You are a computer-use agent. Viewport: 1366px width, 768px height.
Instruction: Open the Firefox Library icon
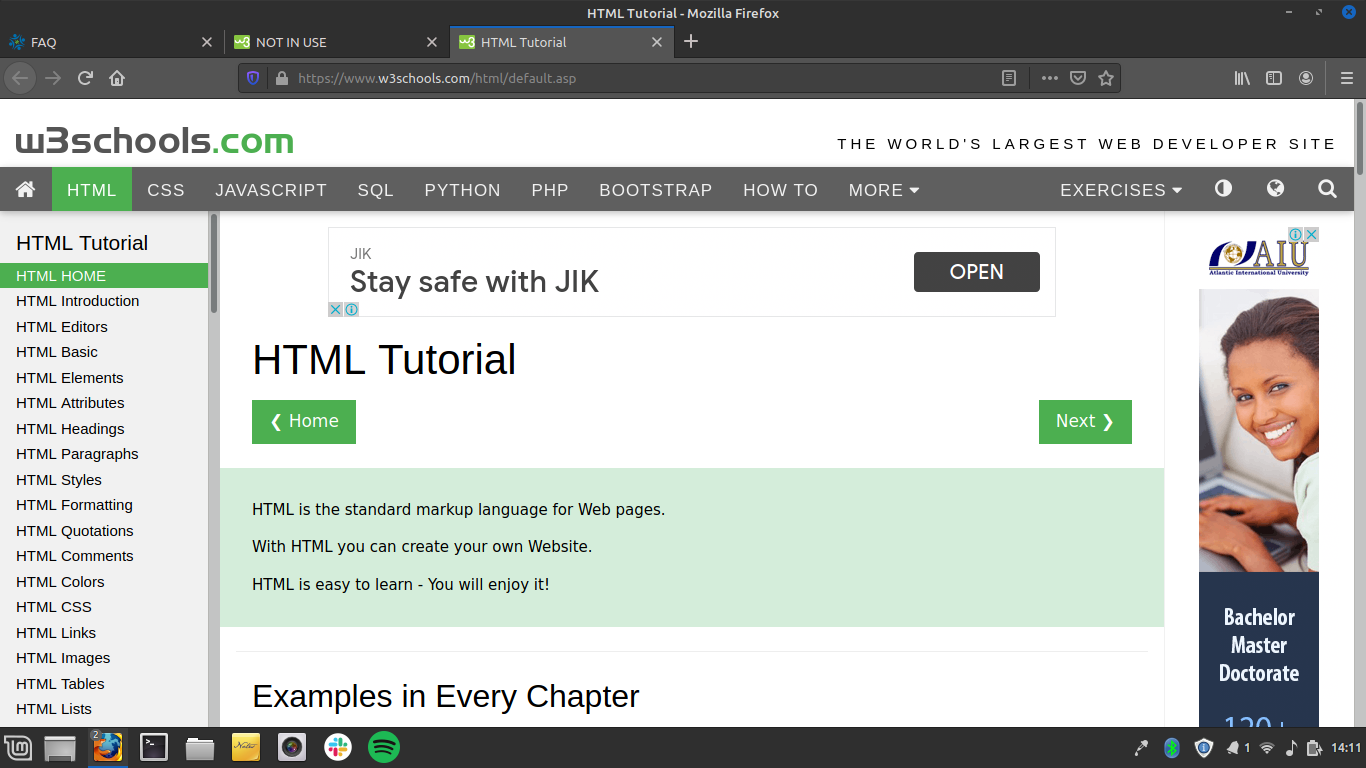(x=1241, y=78)
